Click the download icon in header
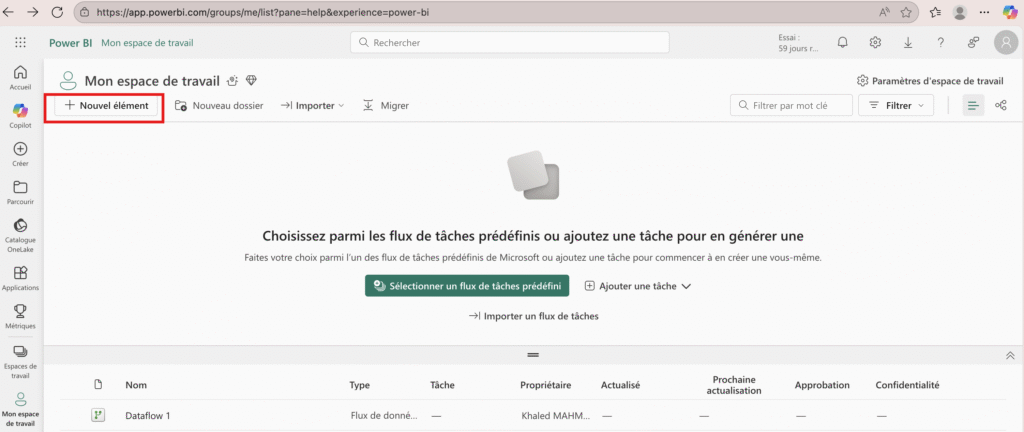Image resolution: width=1024 pixels, height=432 pixels. [x=908, y=42]
